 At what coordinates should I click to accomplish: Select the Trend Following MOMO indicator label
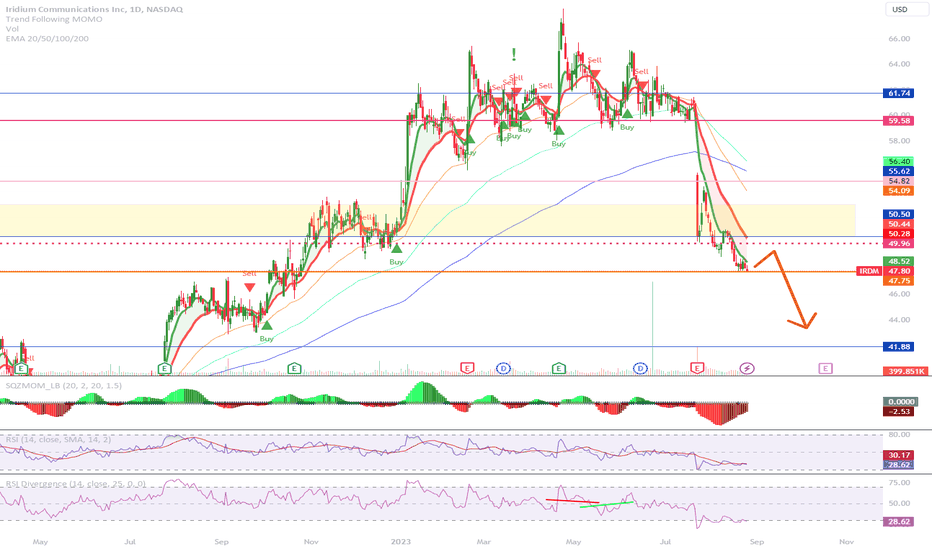point(54,19)
